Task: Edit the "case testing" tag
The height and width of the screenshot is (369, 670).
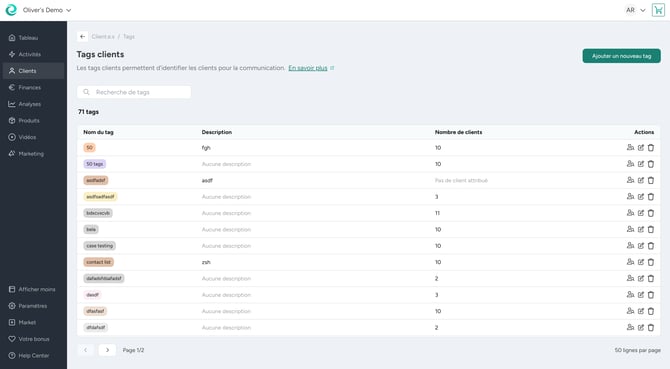Action: pyautogui.click(x=641, y=246)
